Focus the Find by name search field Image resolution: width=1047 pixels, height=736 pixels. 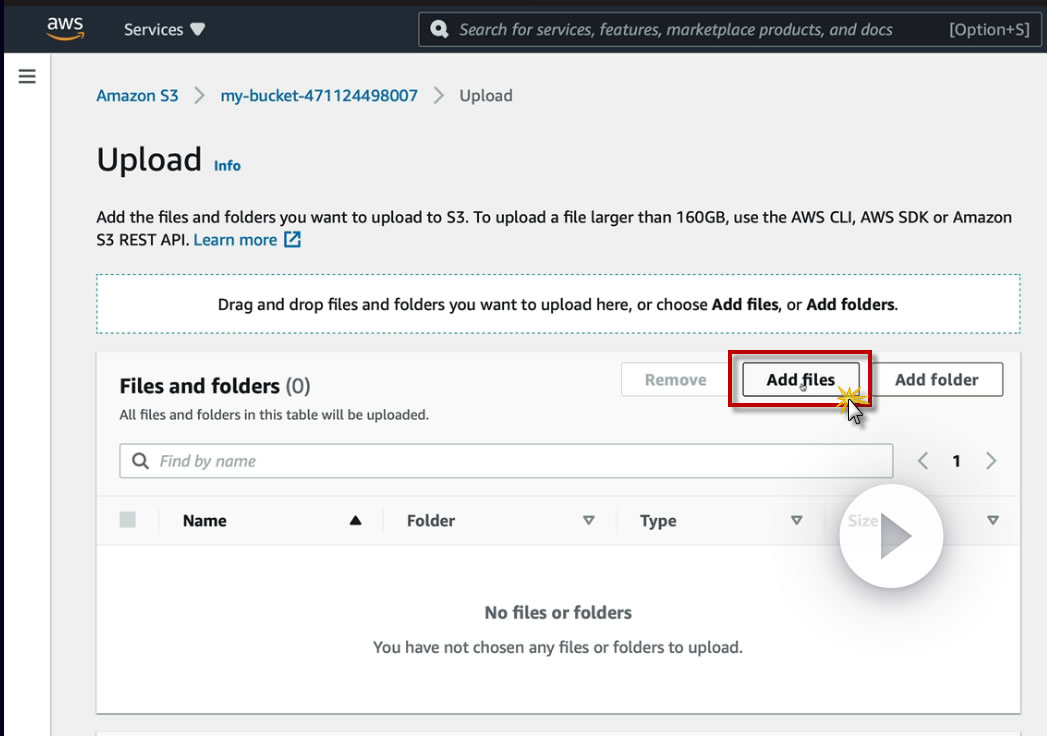(520, 461)
